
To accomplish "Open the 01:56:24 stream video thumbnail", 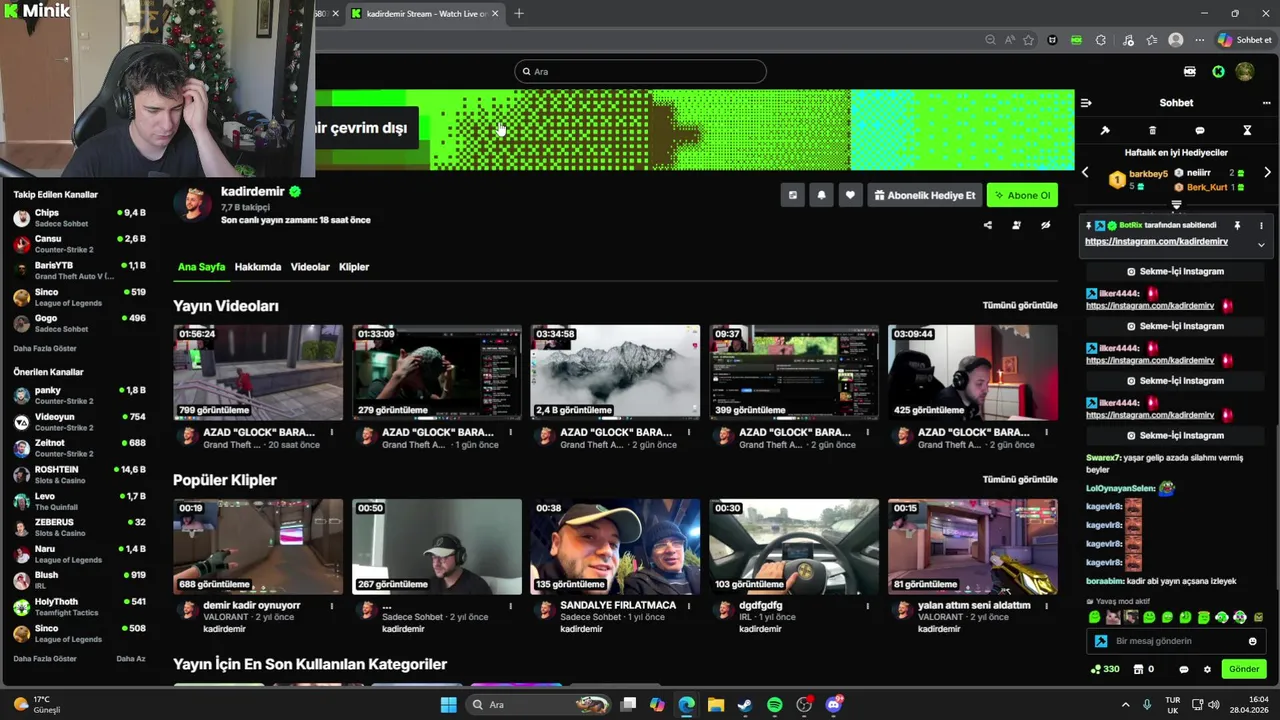I will [258, 372].
